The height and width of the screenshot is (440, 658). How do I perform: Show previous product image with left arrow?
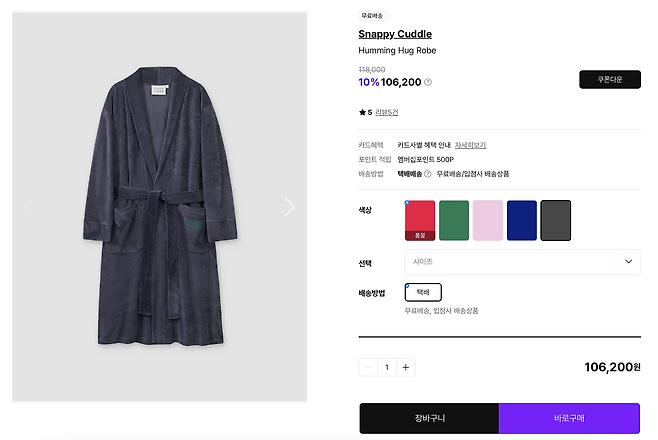click(30, 207)
